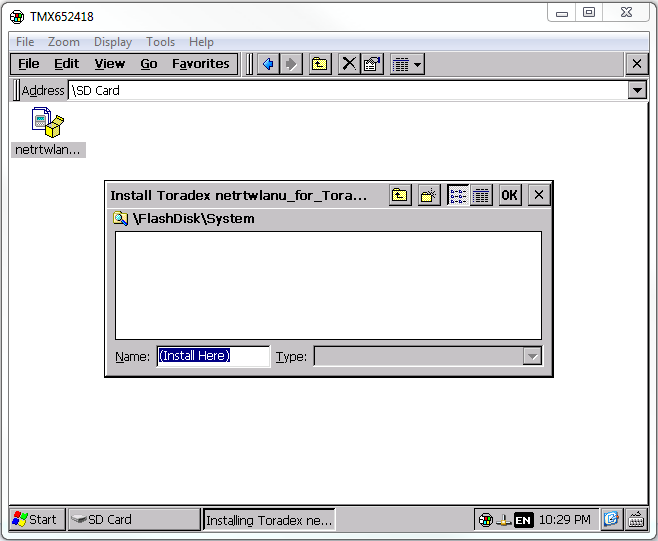Go up one level in install dialog
Image resolution: width=658 pixels, height=541 pixels.
click(400, 195)
